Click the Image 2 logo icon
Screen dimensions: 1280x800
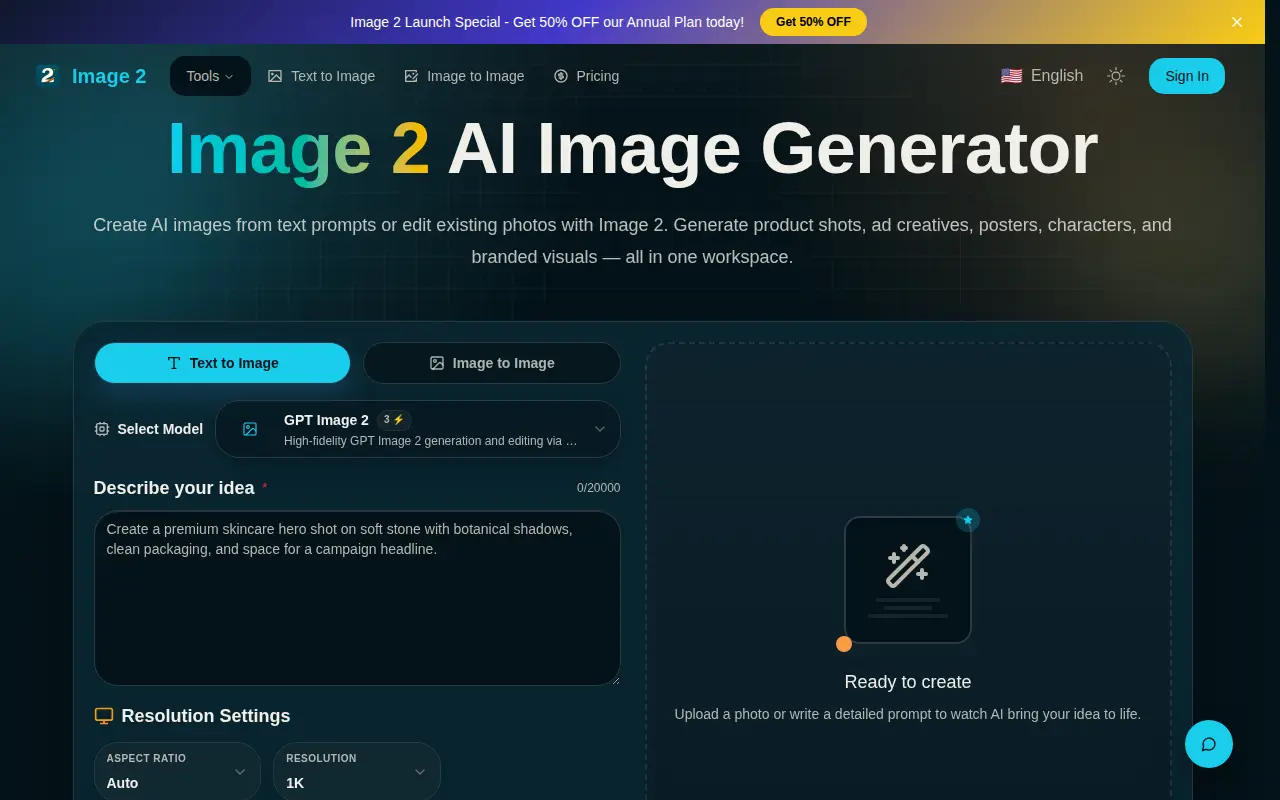(x=47, y=76)
